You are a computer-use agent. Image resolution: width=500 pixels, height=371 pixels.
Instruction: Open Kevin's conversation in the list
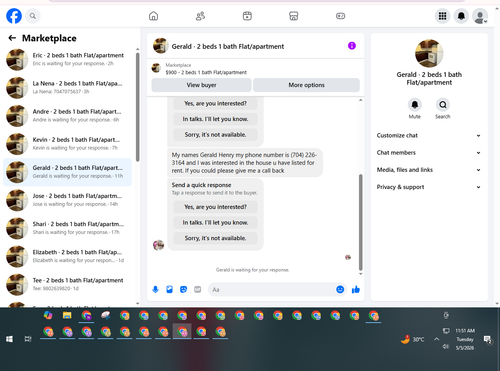click(67, 144)
